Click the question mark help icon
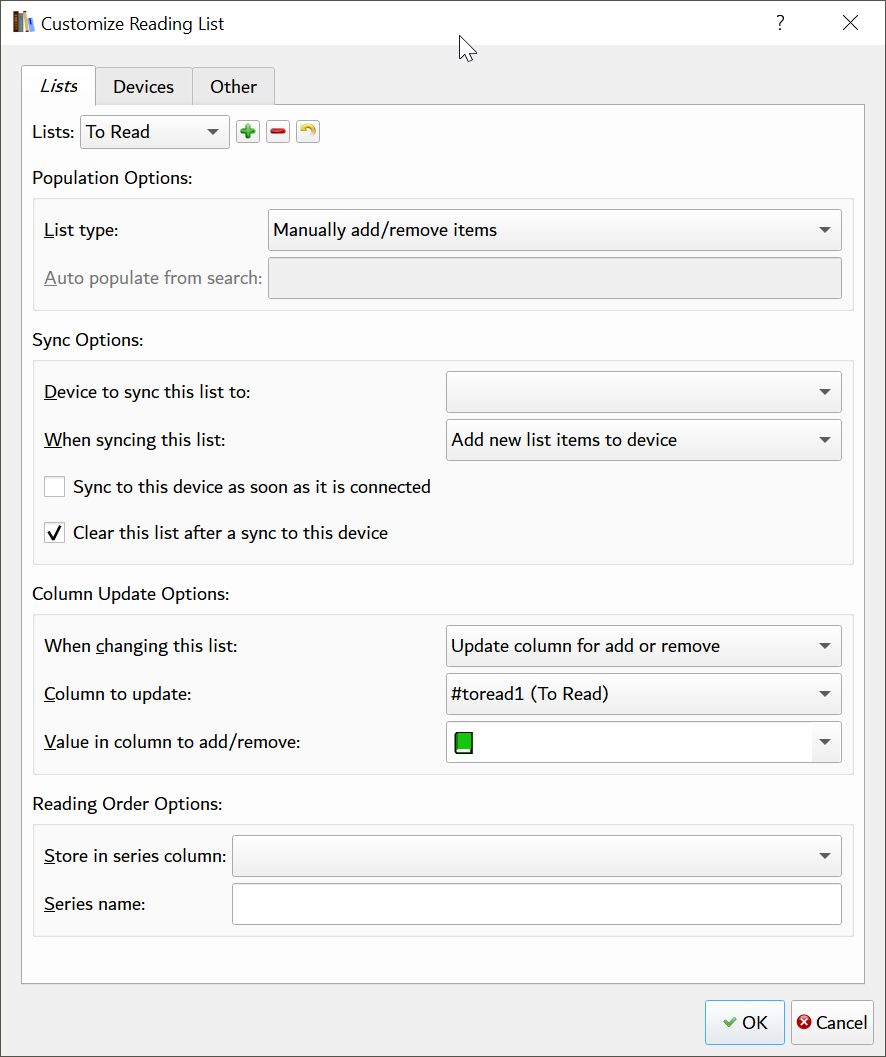The image size is (886, 1057). point(780,23)
